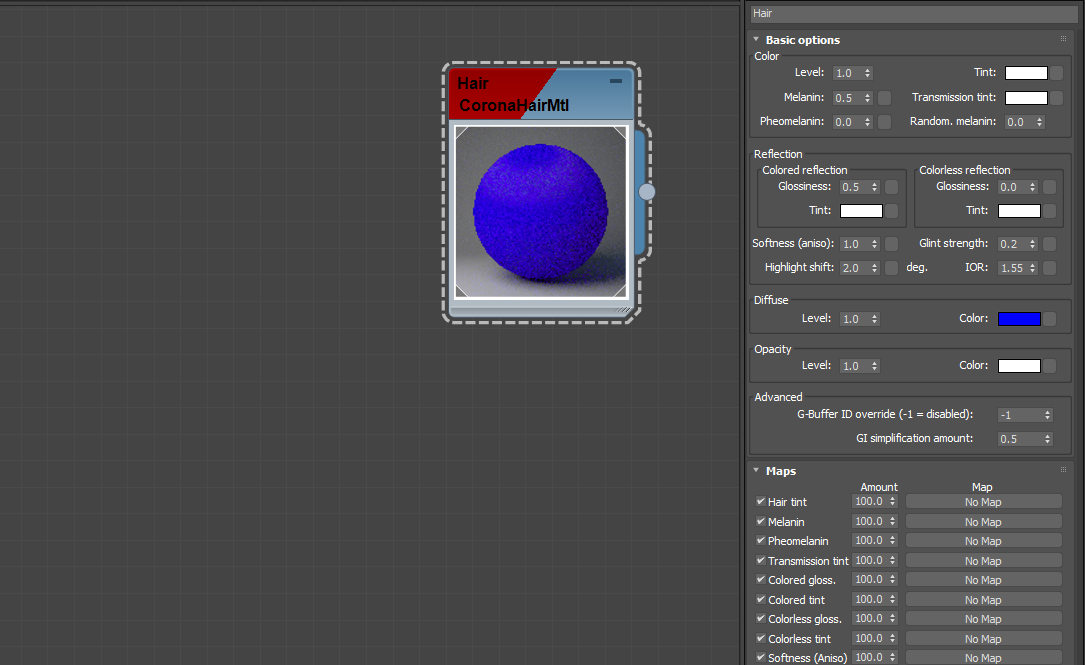Open the Hair node material preview sphere

coord(540,212)
